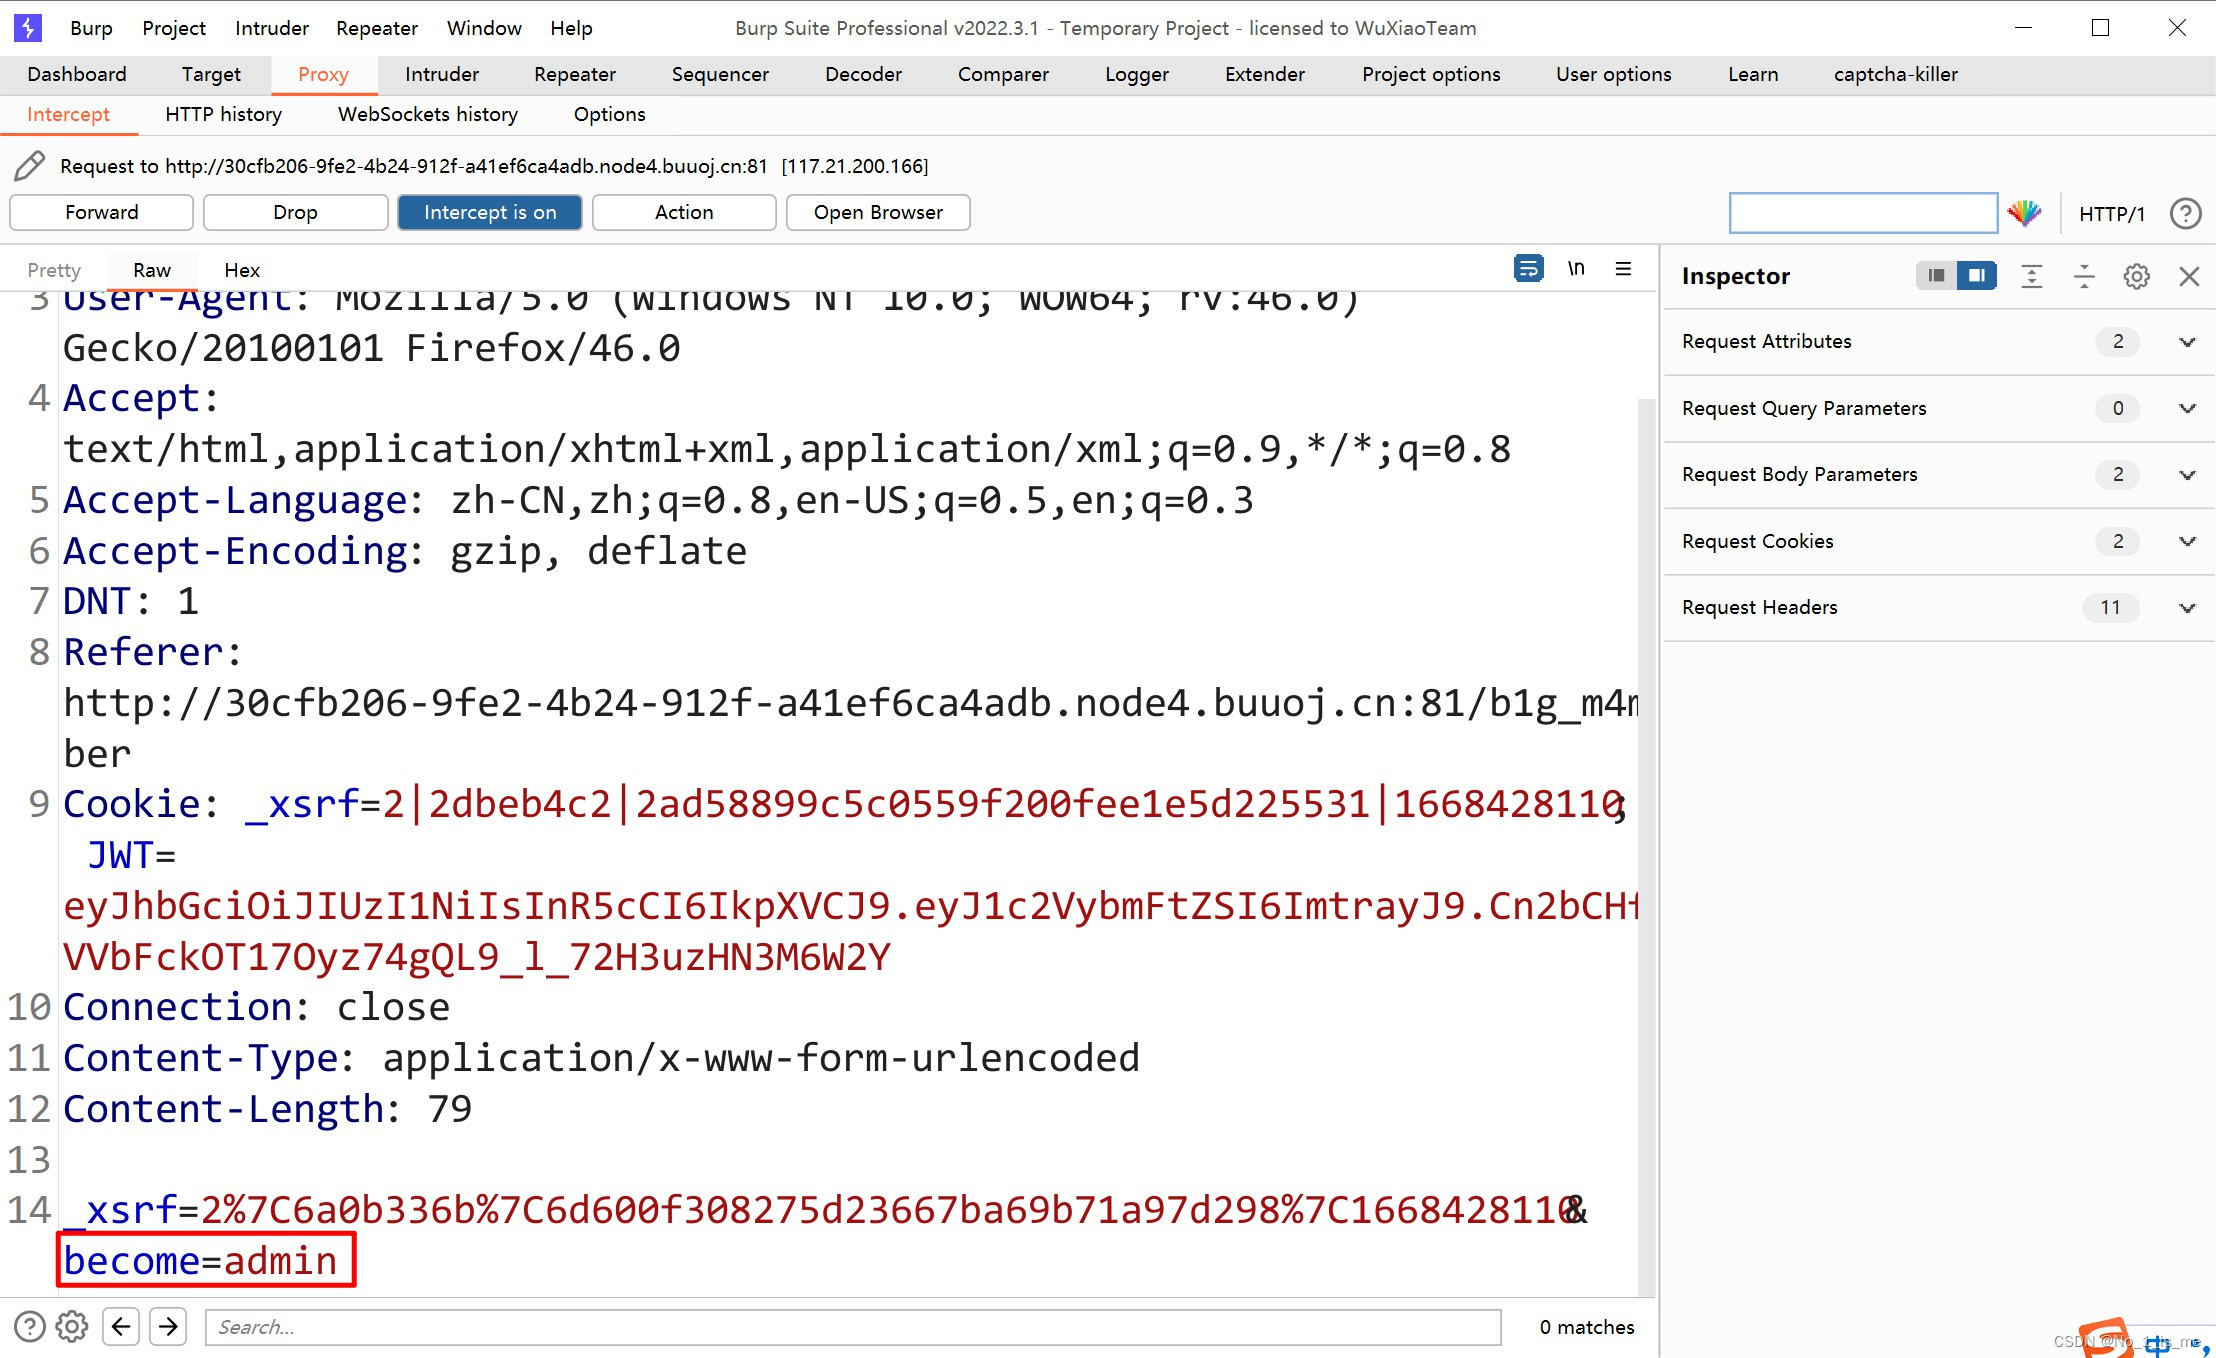This screenshot has width=2216, height=1358.
Task: Open the Intruder attack tool icon
Action: pos(442,73)
